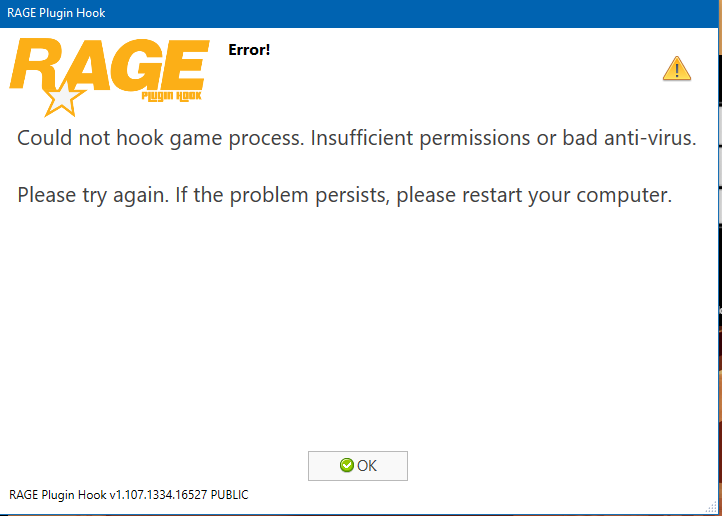Click the bold "Error!" heading
This screenshot has width=722, height=516.
tap(249, 49)
